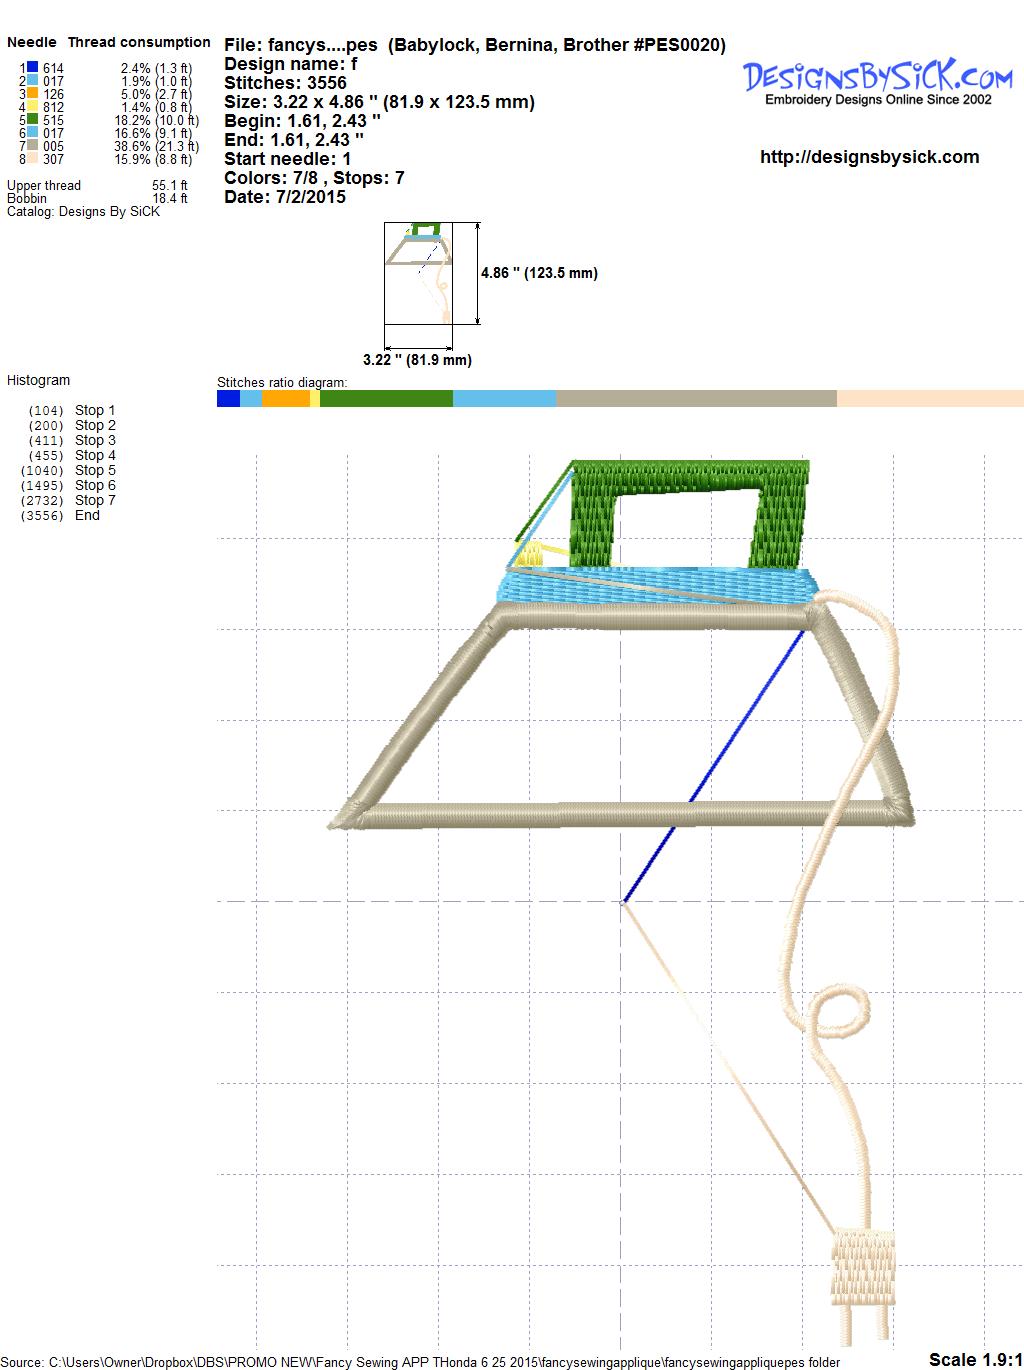The height and width of the screenshot is (1370, 1024).
Task: Click the small design preview thumbnail
Action: (418, 273)
